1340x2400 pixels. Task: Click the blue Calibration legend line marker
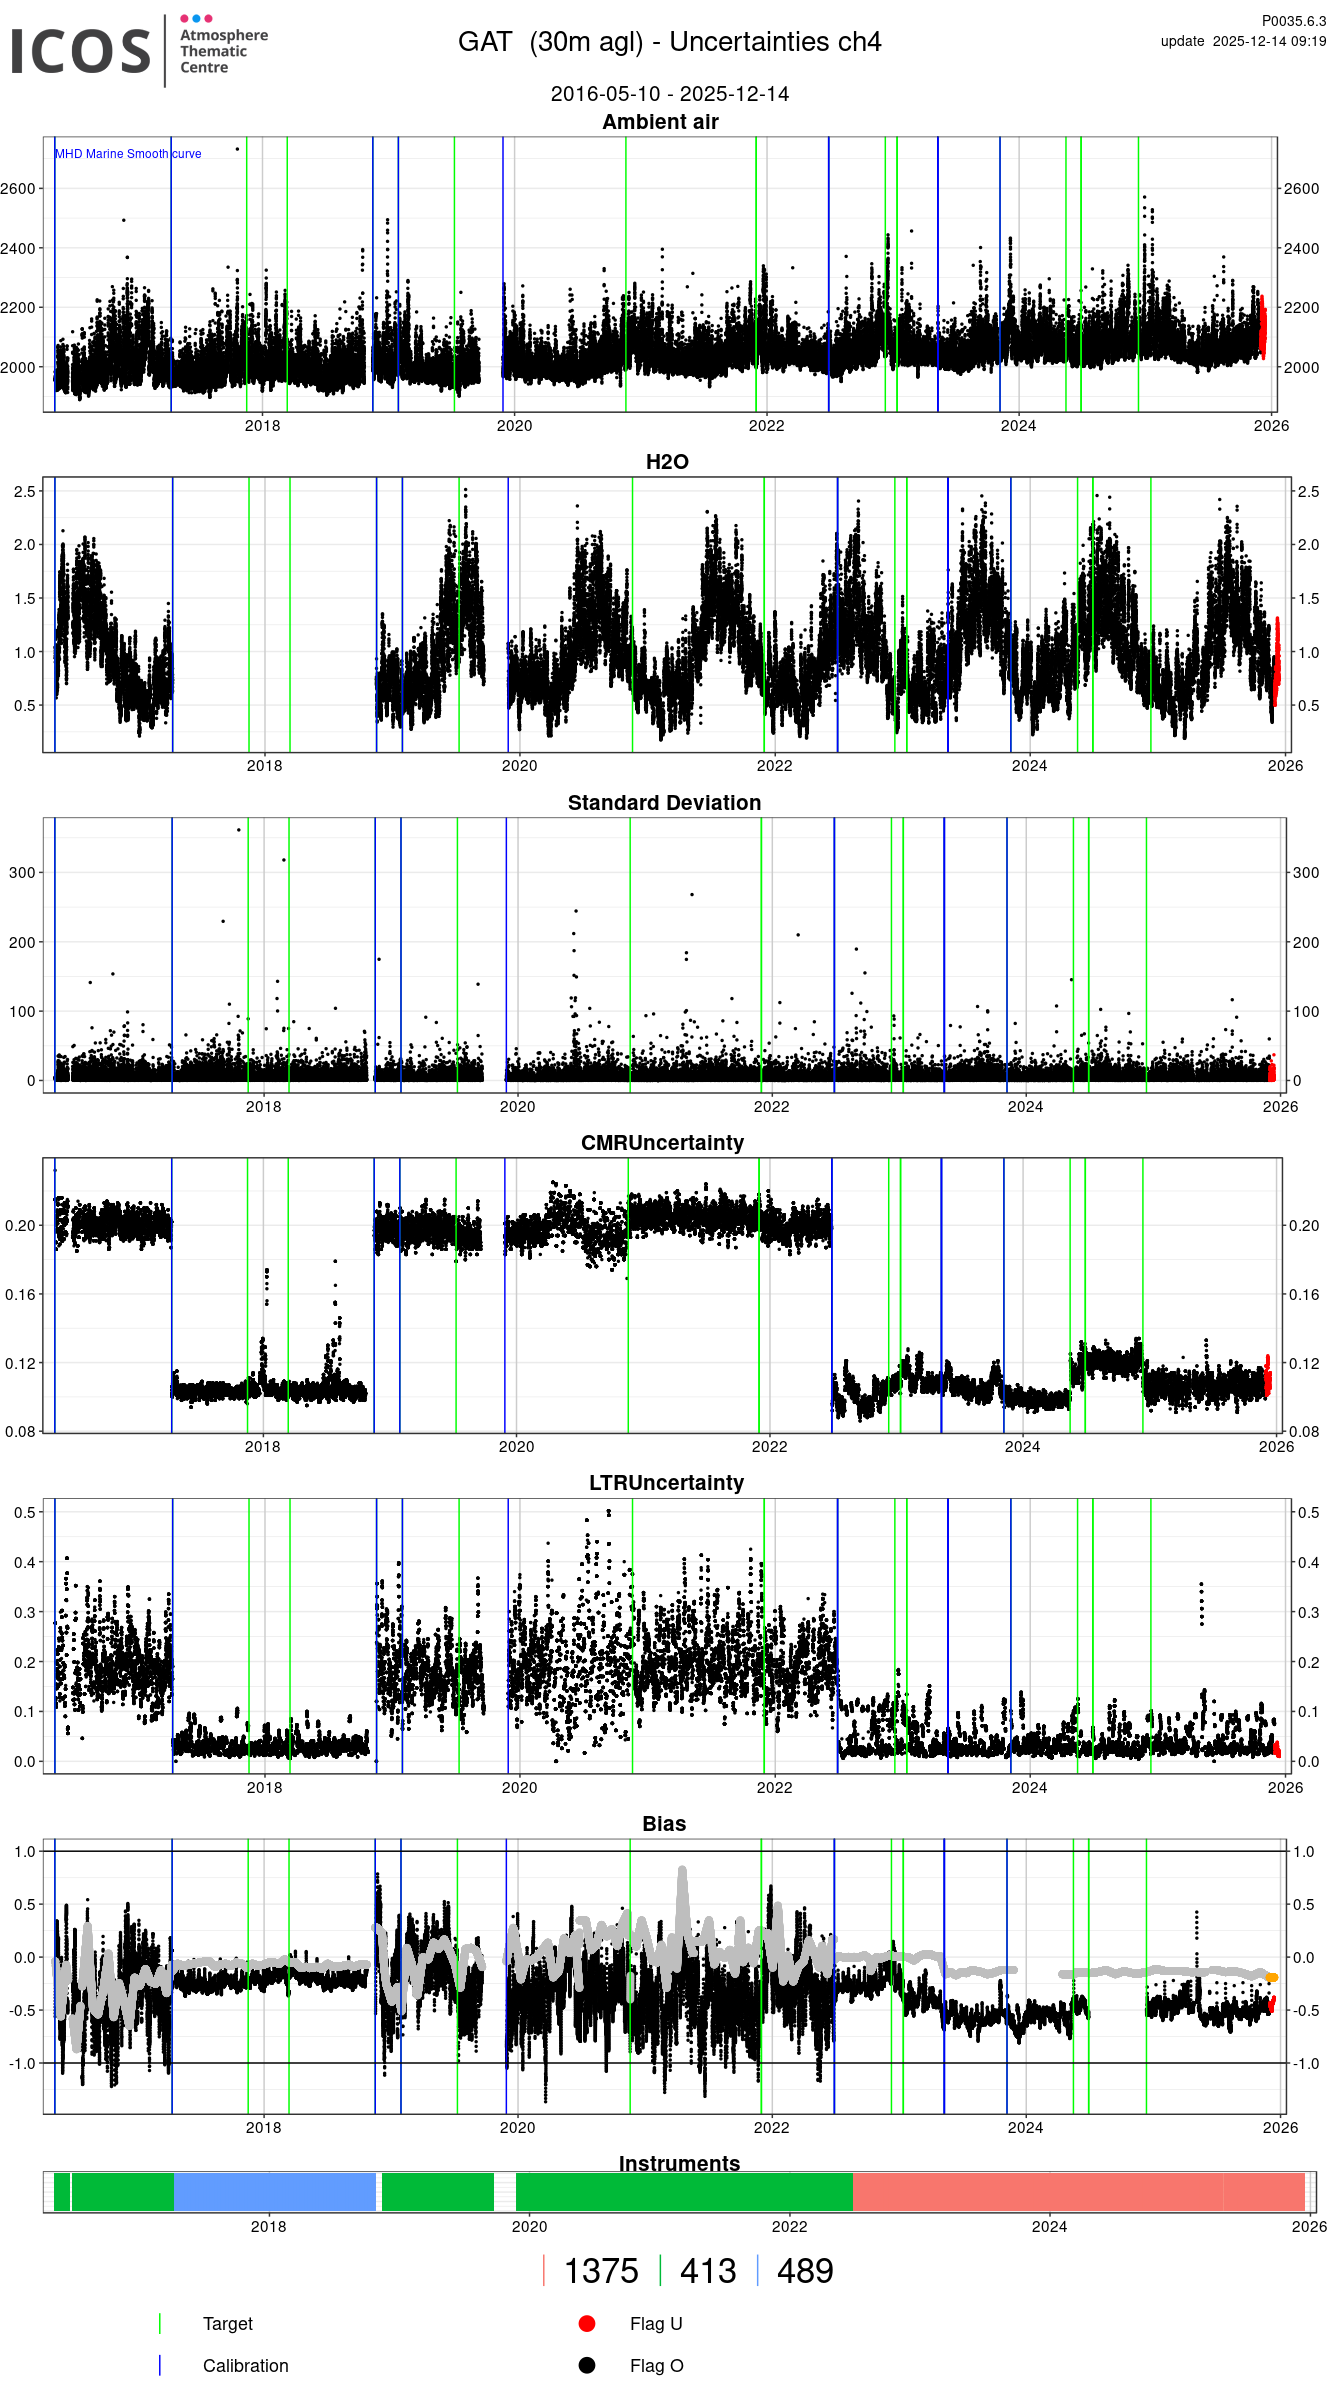coord(160,2365)
